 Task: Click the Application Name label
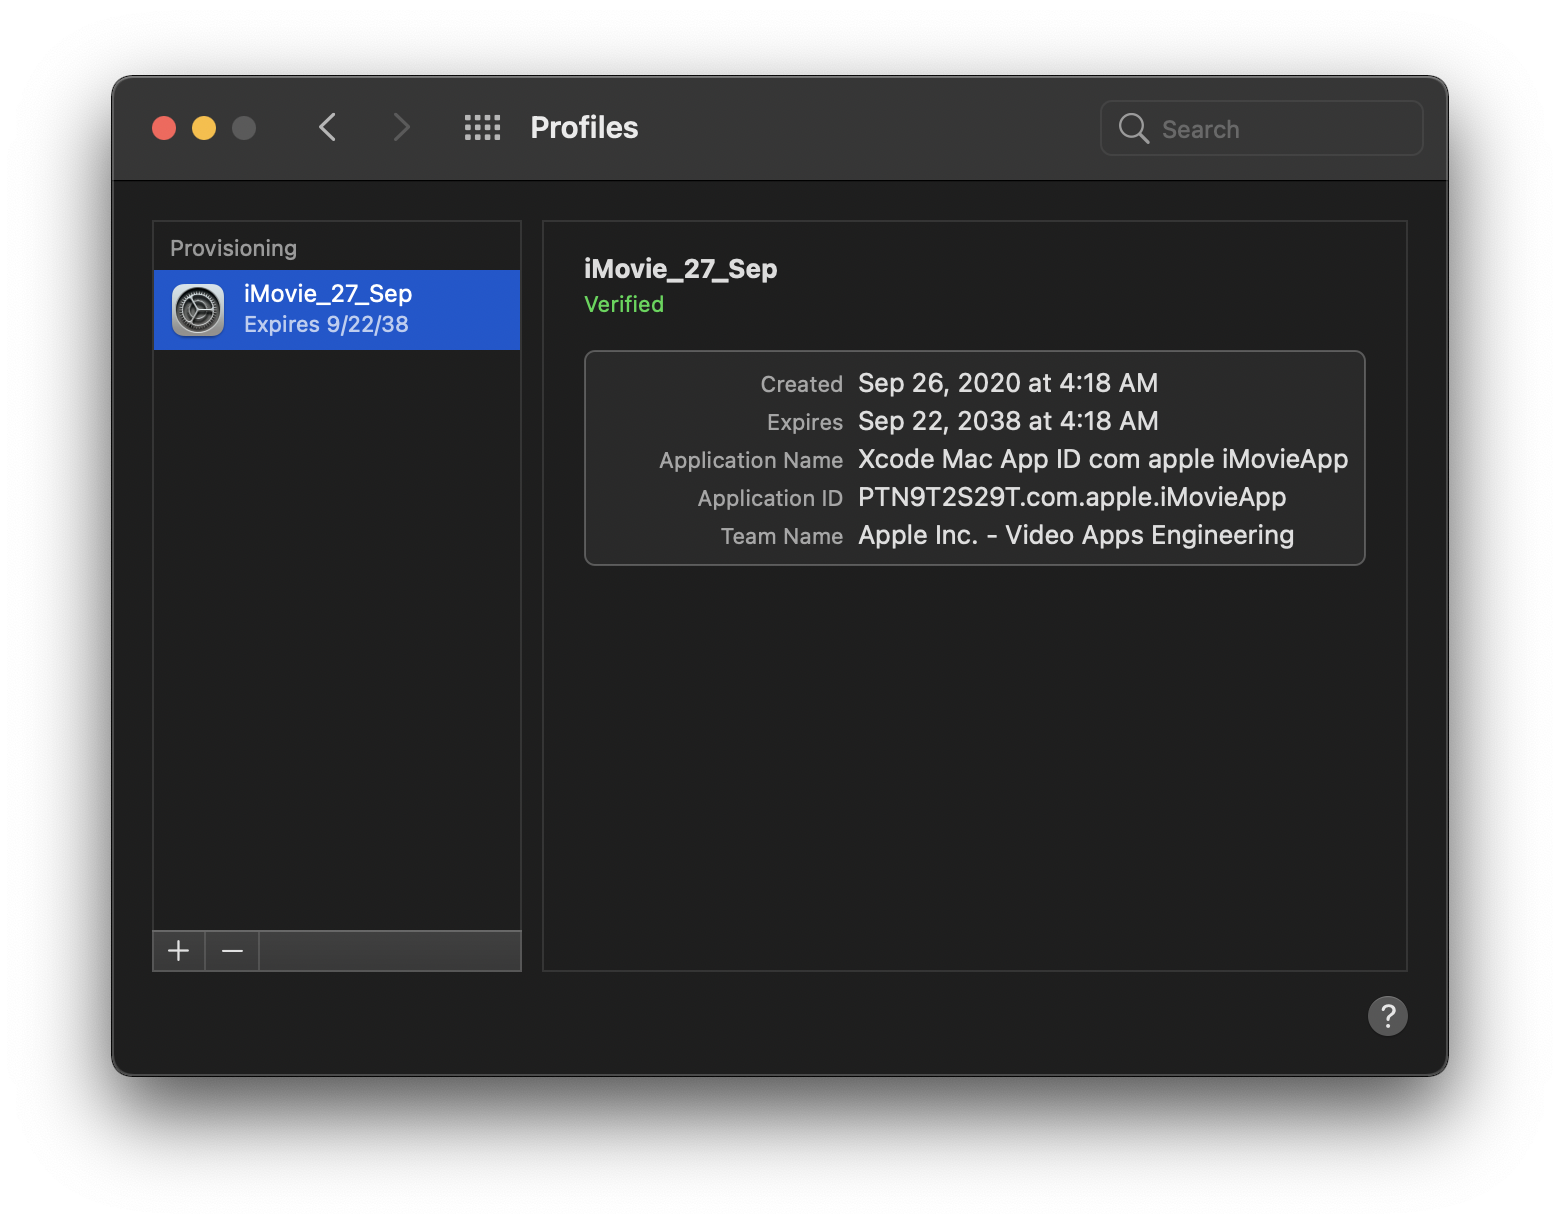coord(751,460)
